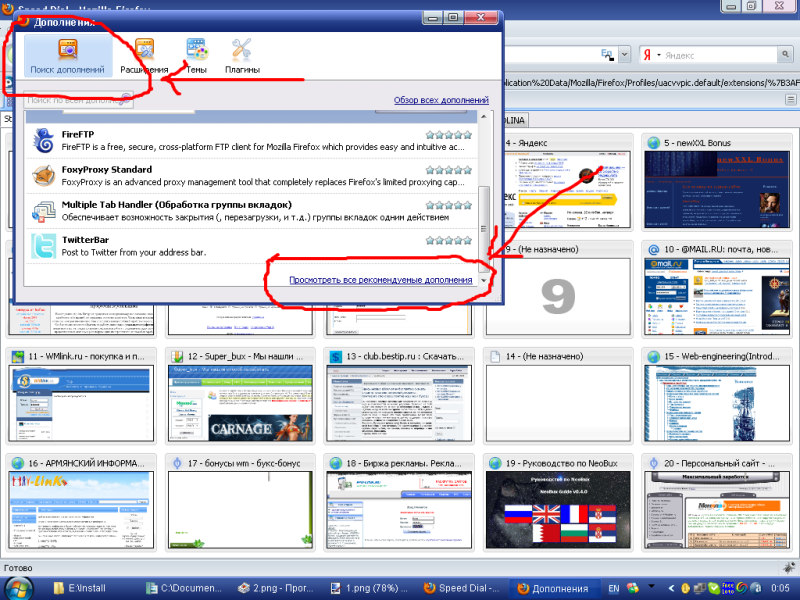This screenshot has width=800, height=600.
Task: Click FireFTP star rating
Action: click(449, 135)
